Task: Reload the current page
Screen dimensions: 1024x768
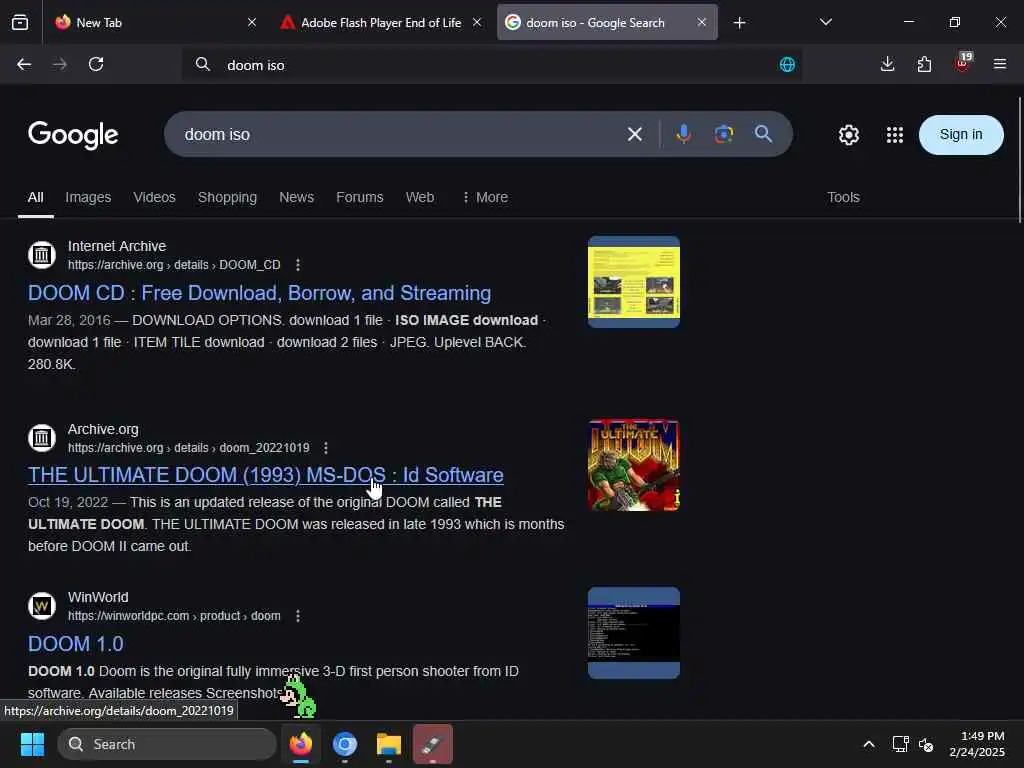Action: (x=96, y=65)
